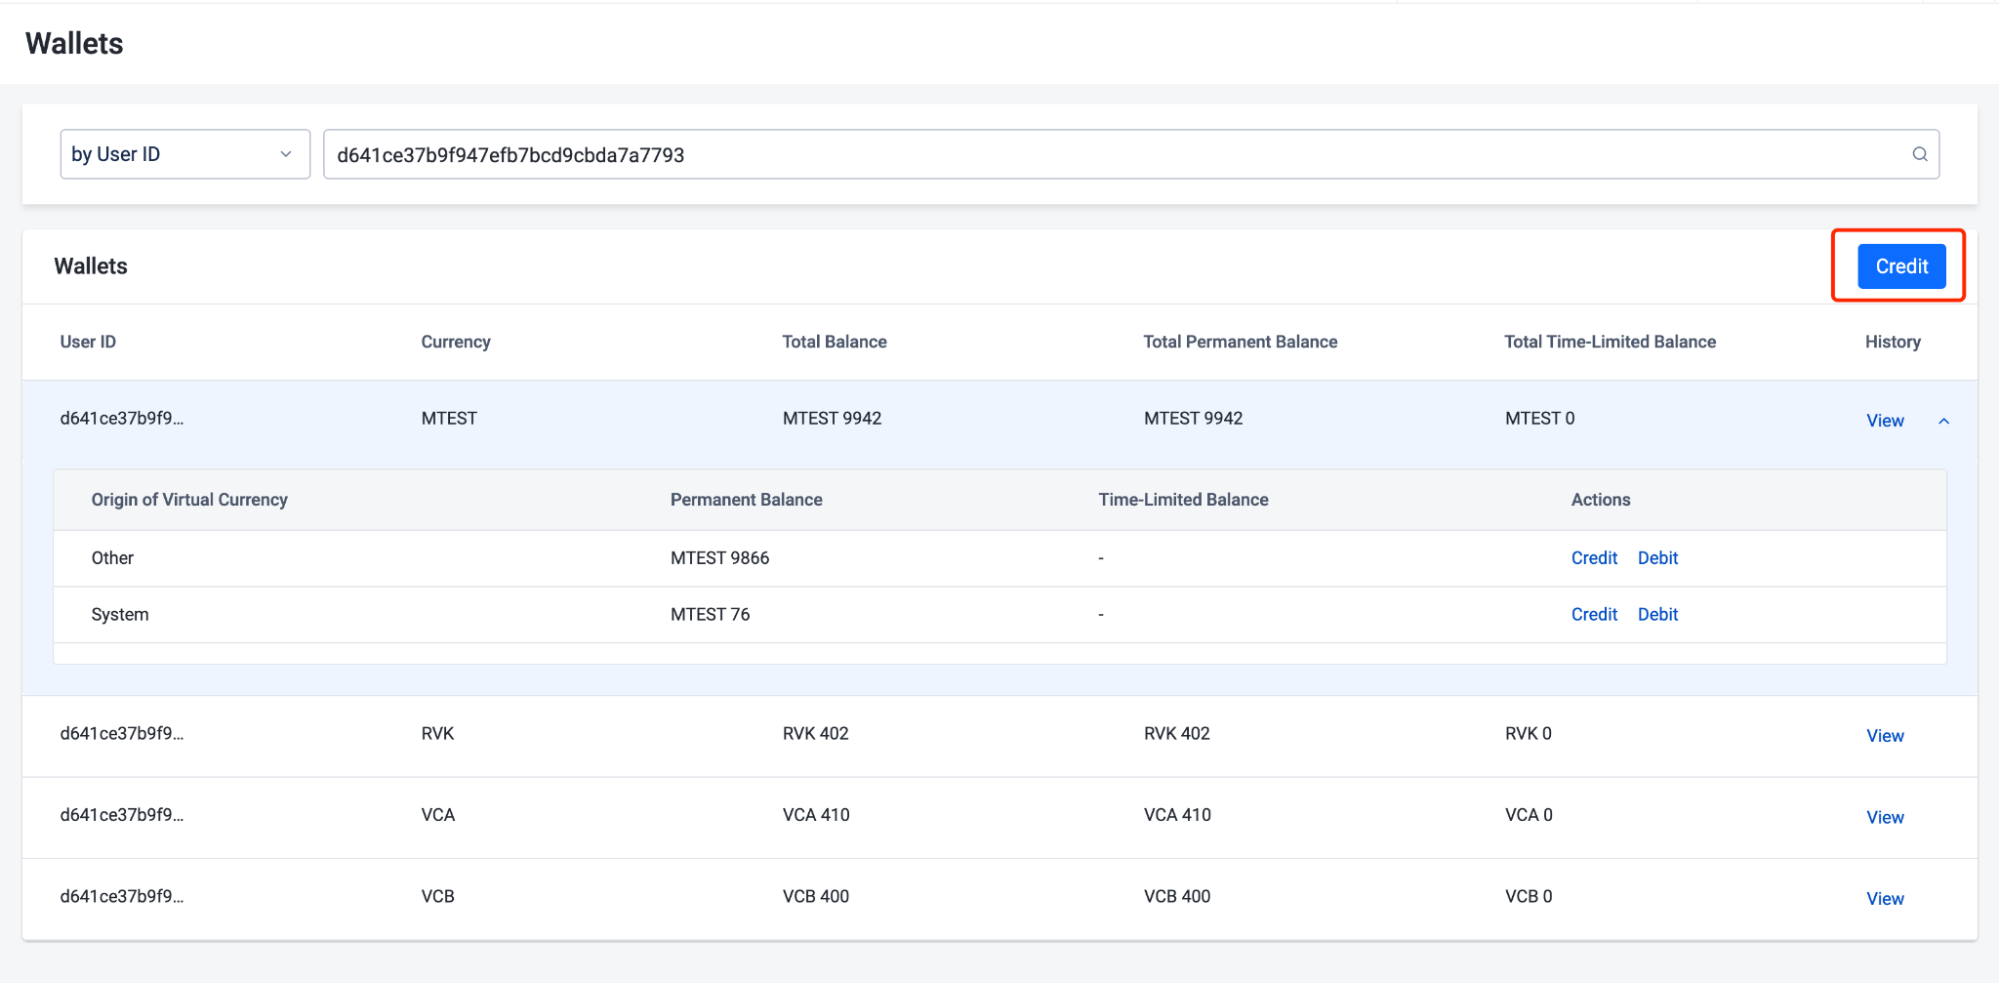Open the 'by User ID' dropdown

pyautogui.click(x=185, y=154)
